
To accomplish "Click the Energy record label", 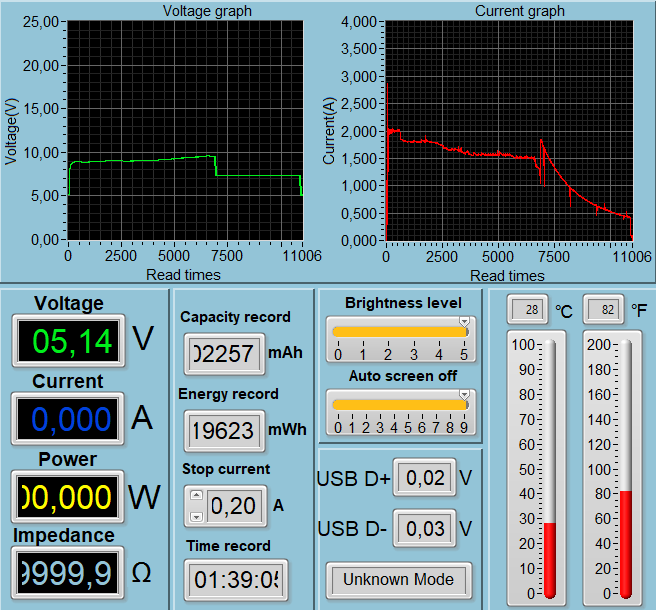I will (x=228, y=394).
